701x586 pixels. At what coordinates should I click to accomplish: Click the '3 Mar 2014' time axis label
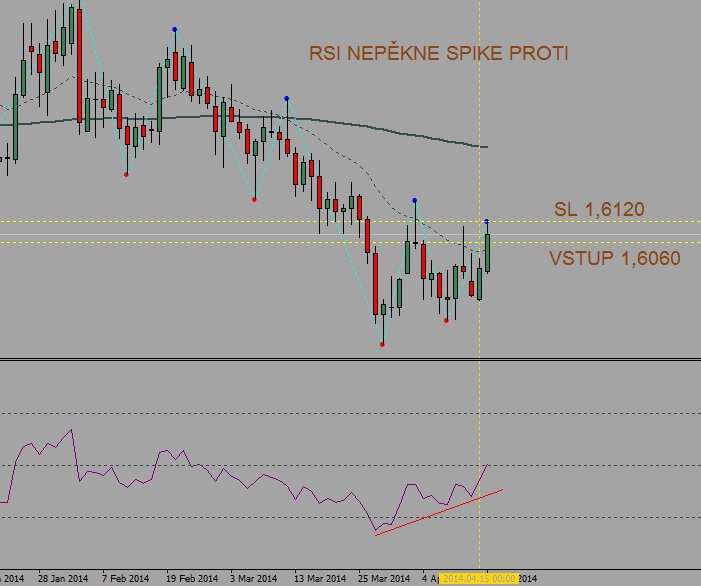(x=253, y=578)
